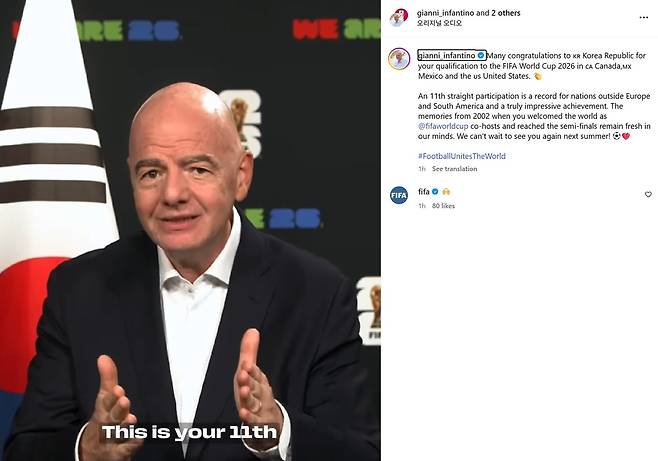Screen dimensions: 658x461
Task: View the 80 likes on the fifa comment
Action: click(x=443, y=206)
